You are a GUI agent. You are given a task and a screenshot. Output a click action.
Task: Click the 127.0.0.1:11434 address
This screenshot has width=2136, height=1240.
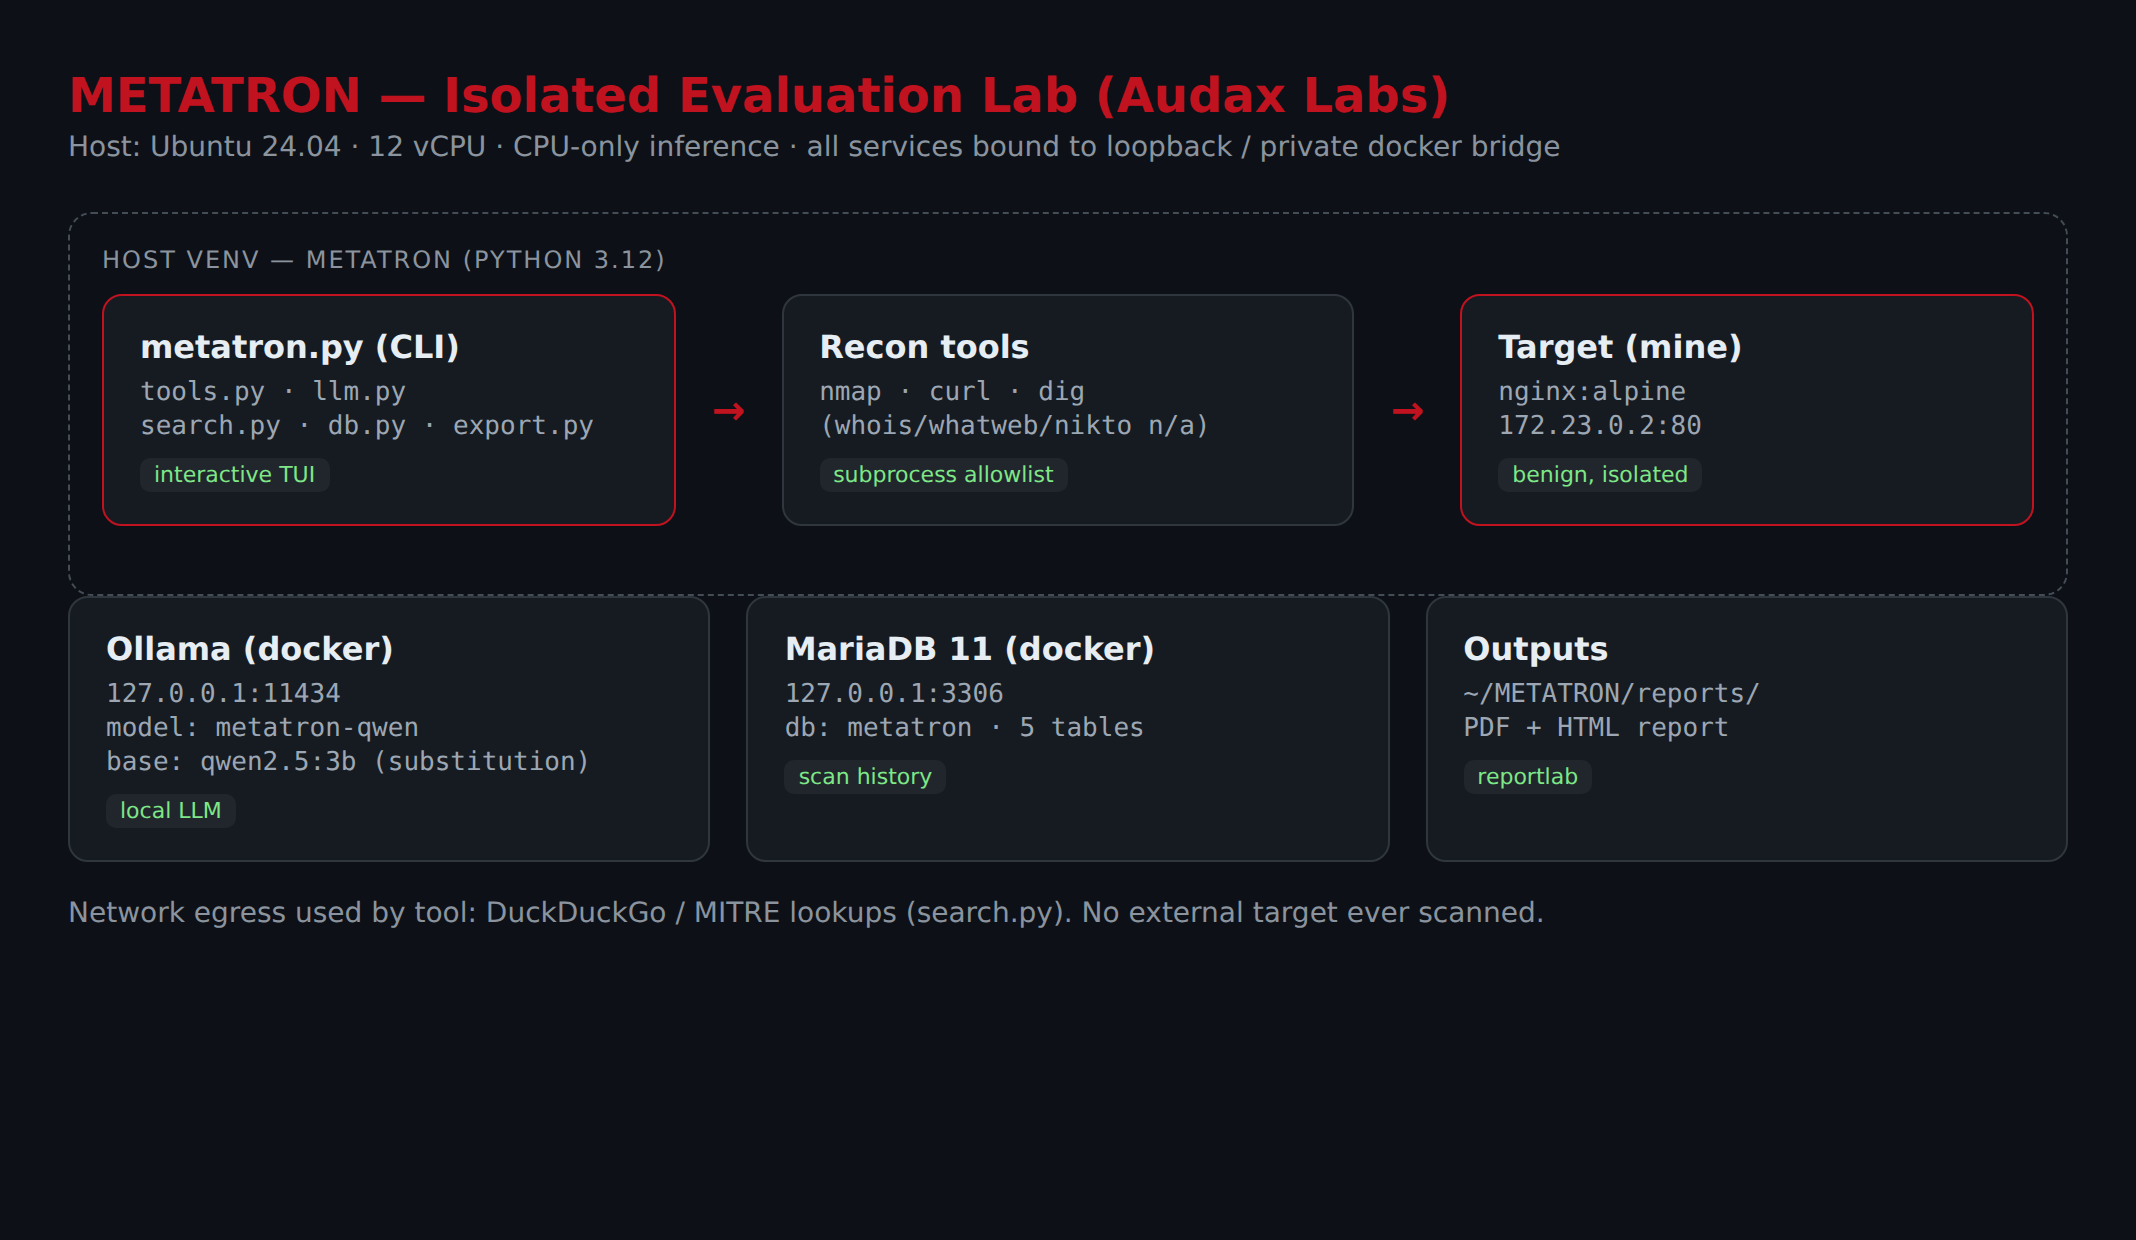(224, 693)
